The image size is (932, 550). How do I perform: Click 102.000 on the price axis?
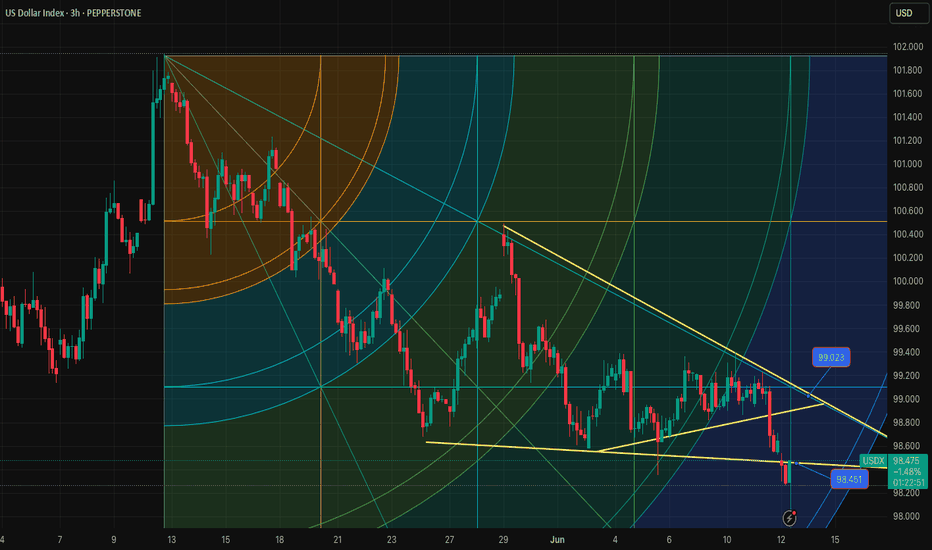(x=908, y=47)
